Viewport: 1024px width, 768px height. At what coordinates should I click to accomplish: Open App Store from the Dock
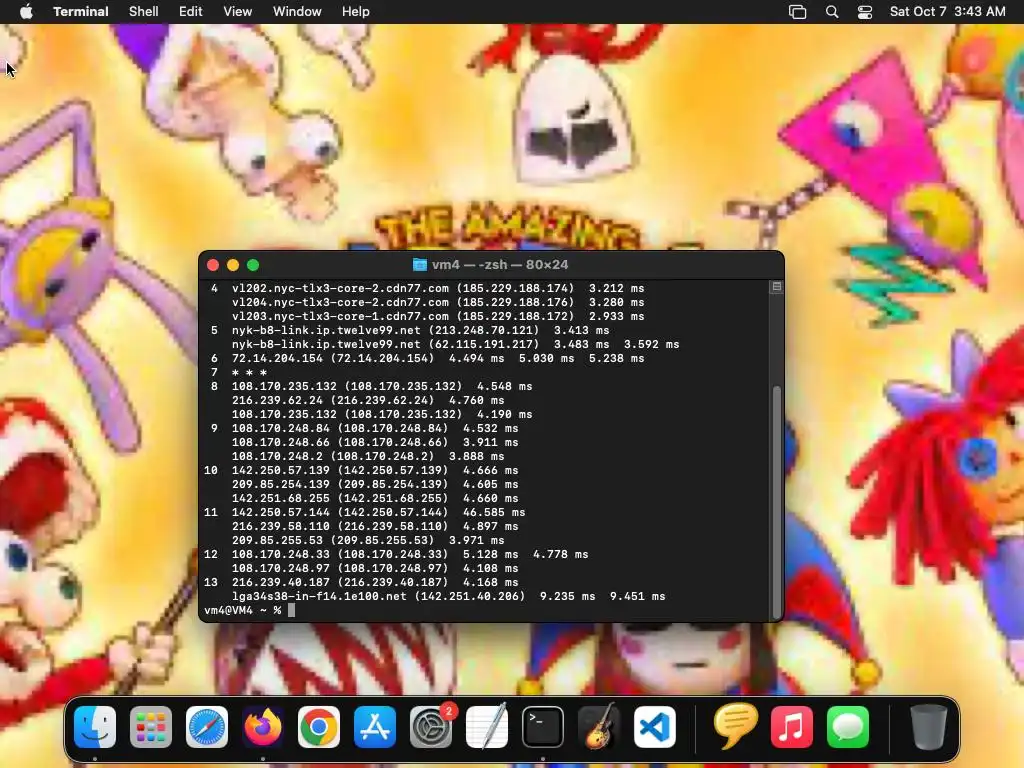click(375, 727)
